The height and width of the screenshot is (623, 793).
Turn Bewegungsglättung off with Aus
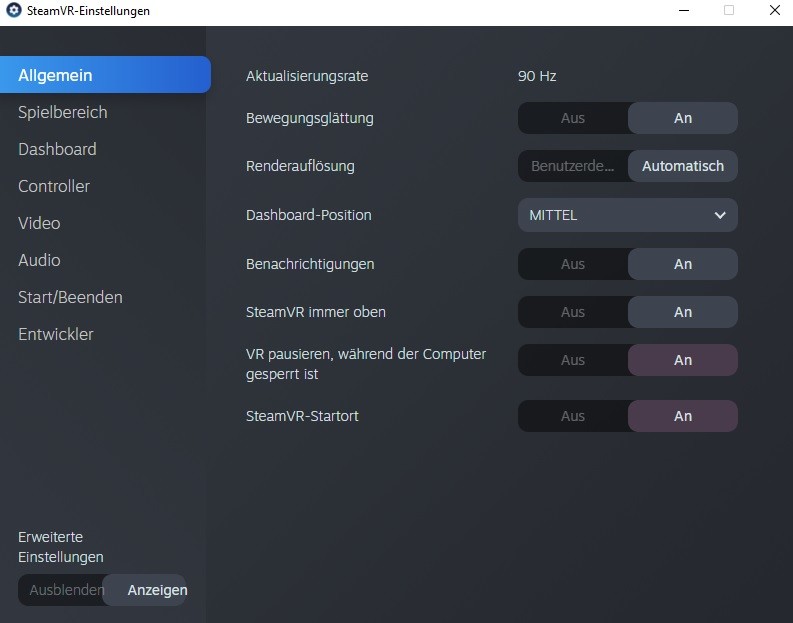tap(573, 118)
